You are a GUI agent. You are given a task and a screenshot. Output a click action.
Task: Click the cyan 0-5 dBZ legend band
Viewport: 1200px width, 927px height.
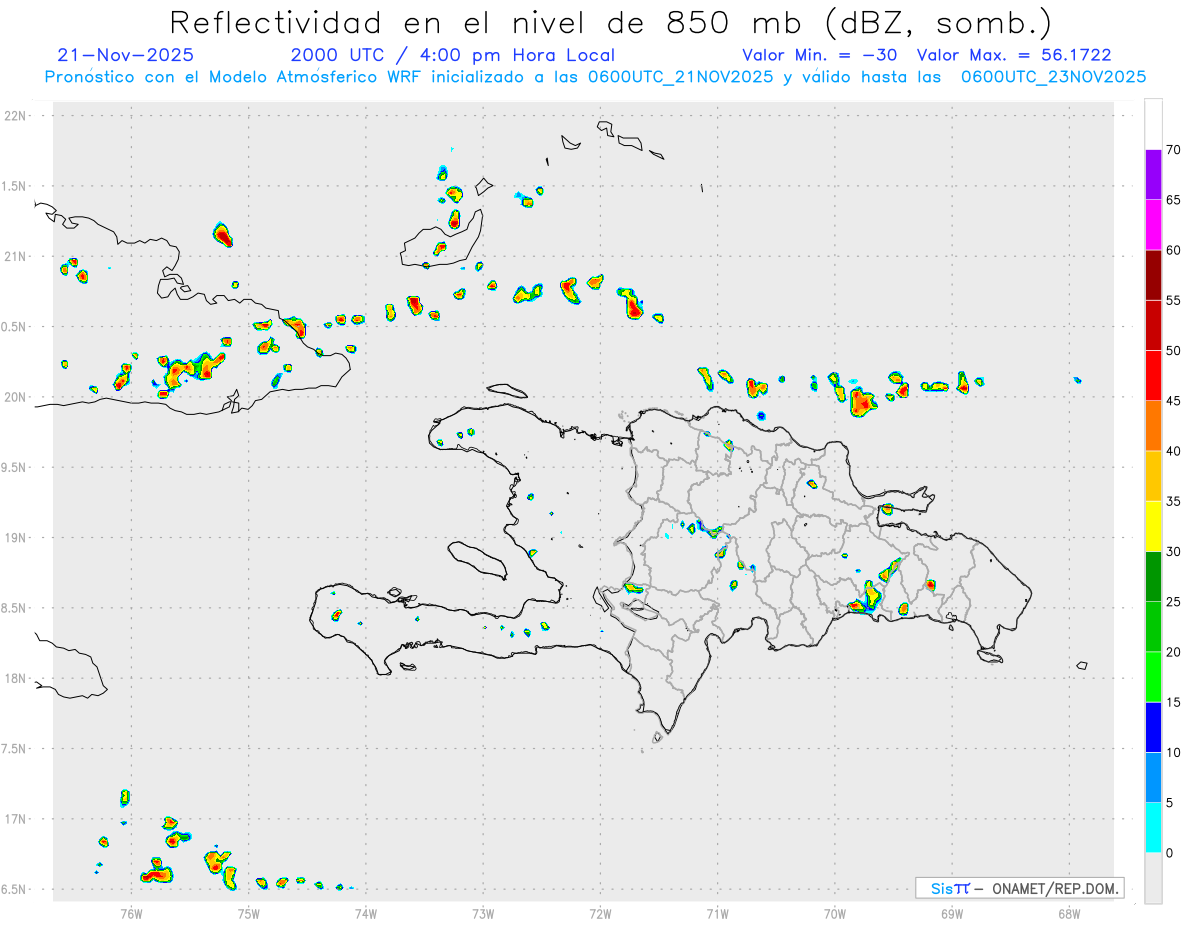[x=1153, y=827]
